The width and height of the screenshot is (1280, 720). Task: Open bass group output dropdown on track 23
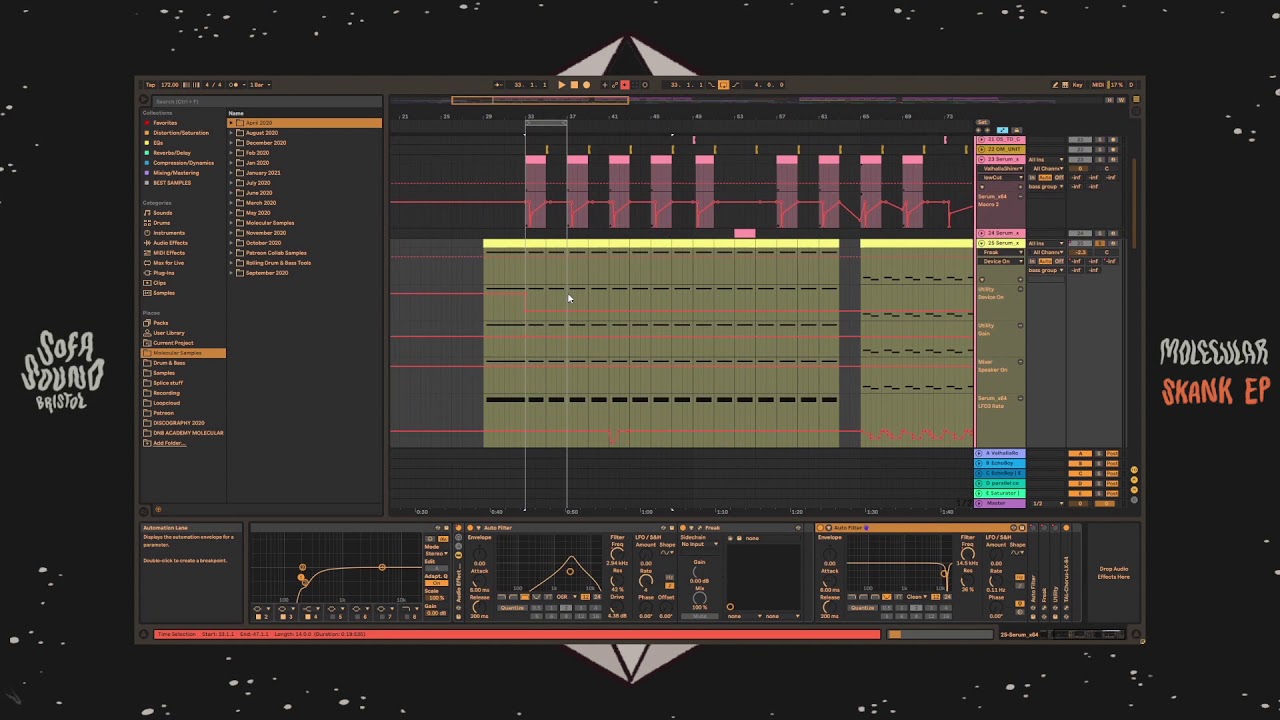1045,186
